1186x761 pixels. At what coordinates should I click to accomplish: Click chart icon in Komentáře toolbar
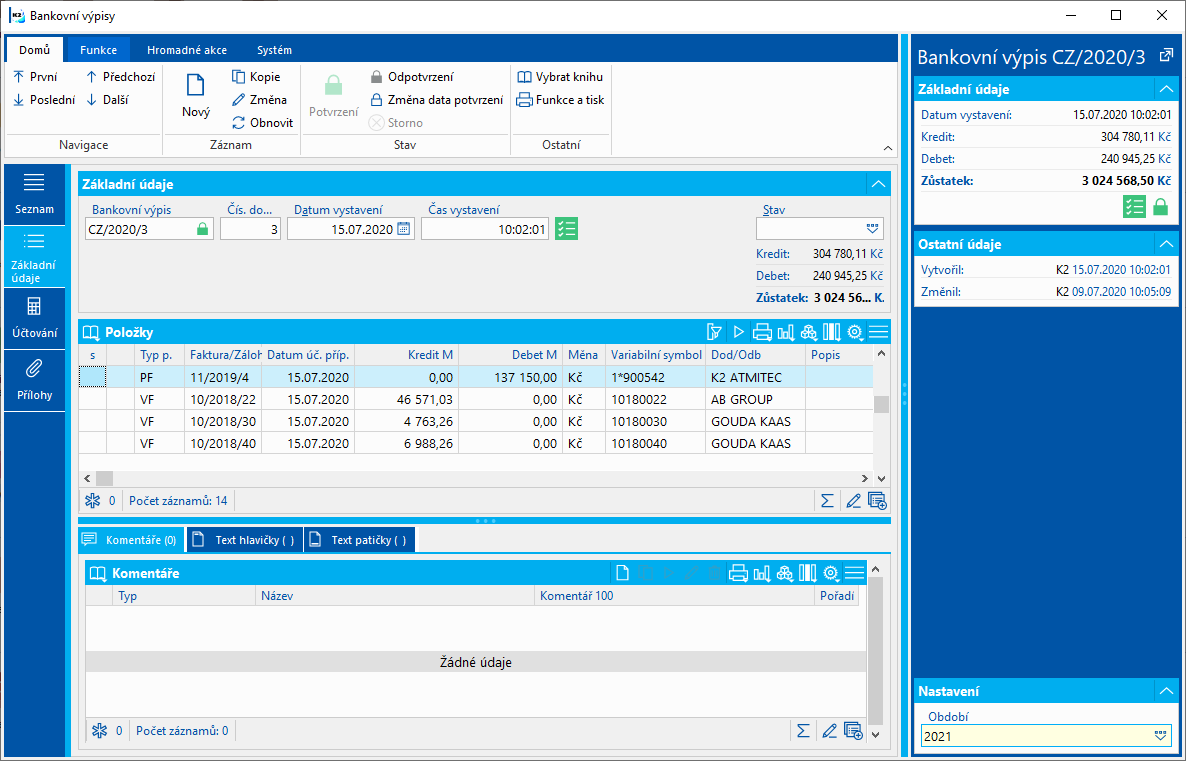click(762, 573)
